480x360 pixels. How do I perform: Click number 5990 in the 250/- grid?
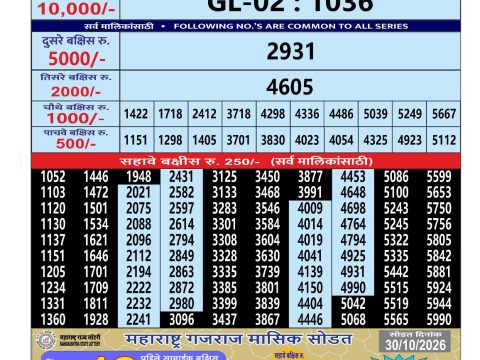click(x=439, y=320)
